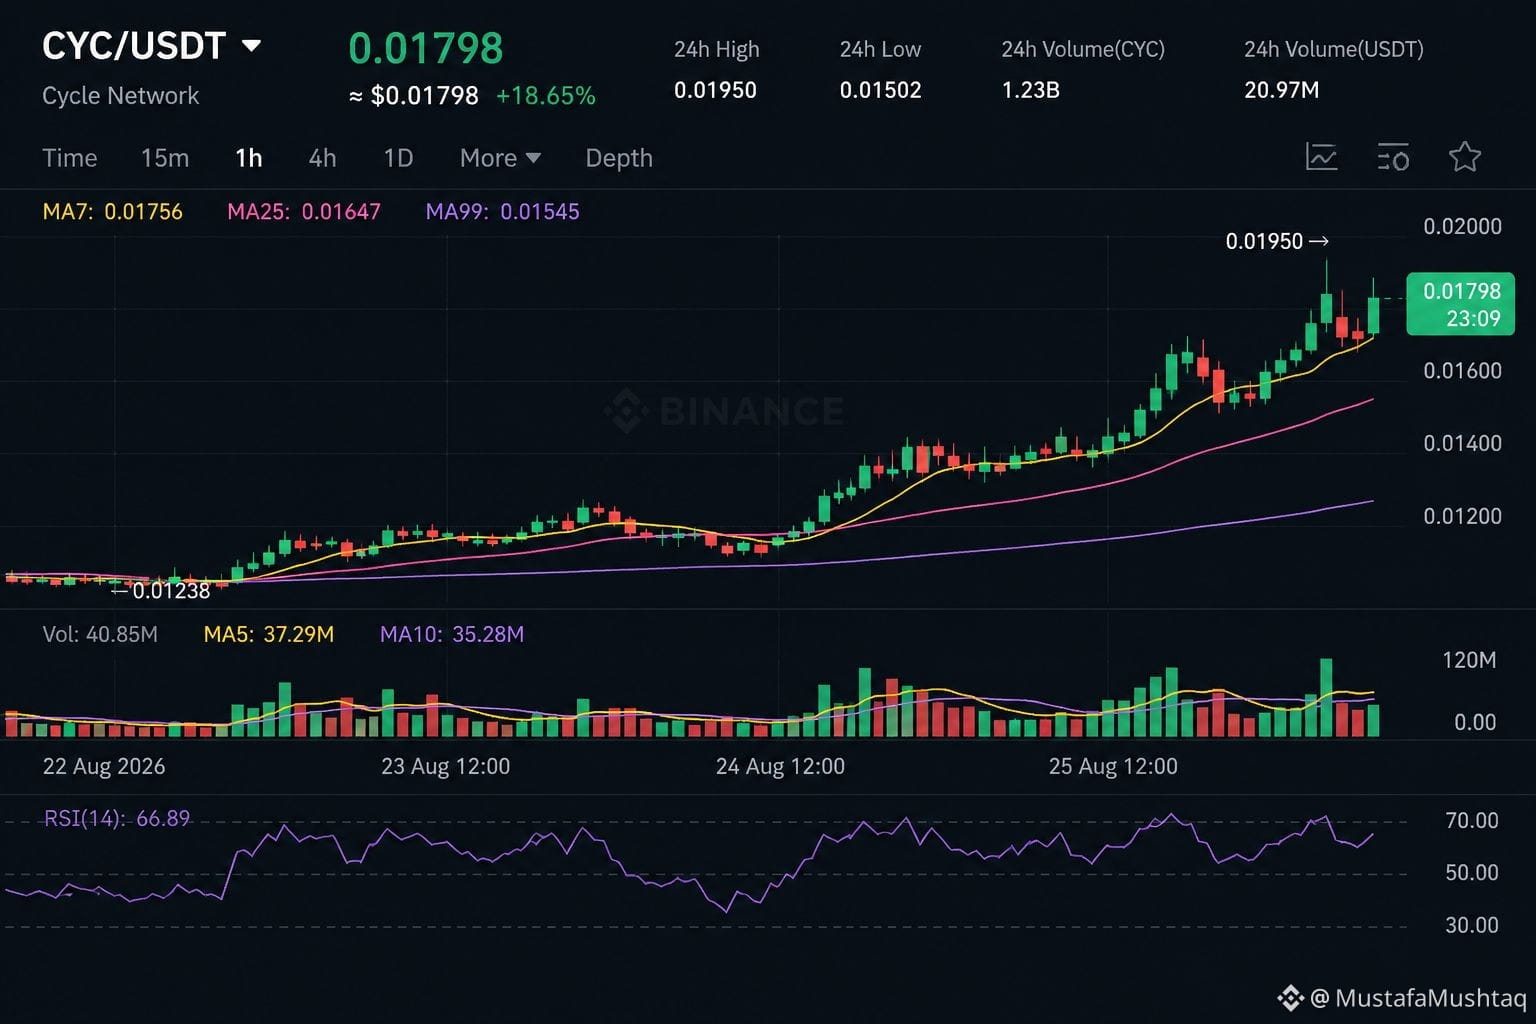The height and width of the screenshot is (1024, 1536).
Task: Click the 0.01950 high marker on the chart
Action: point(1277,241)
